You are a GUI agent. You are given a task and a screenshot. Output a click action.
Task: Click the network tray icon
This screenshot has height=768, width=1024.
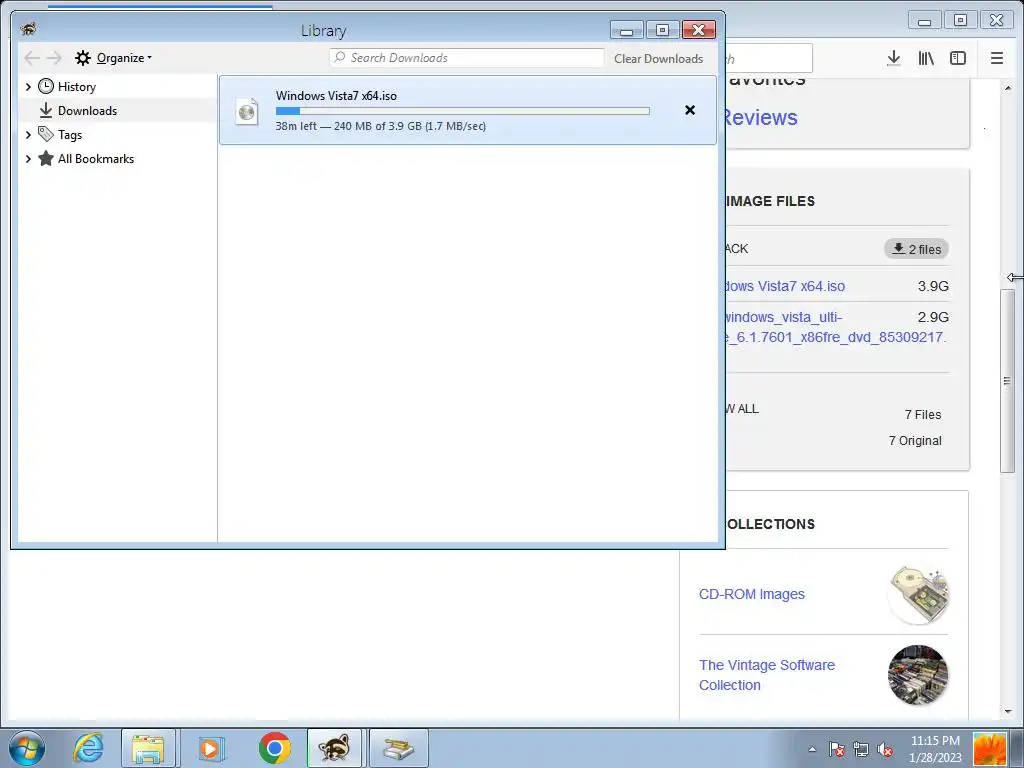[x=861, y=750]
